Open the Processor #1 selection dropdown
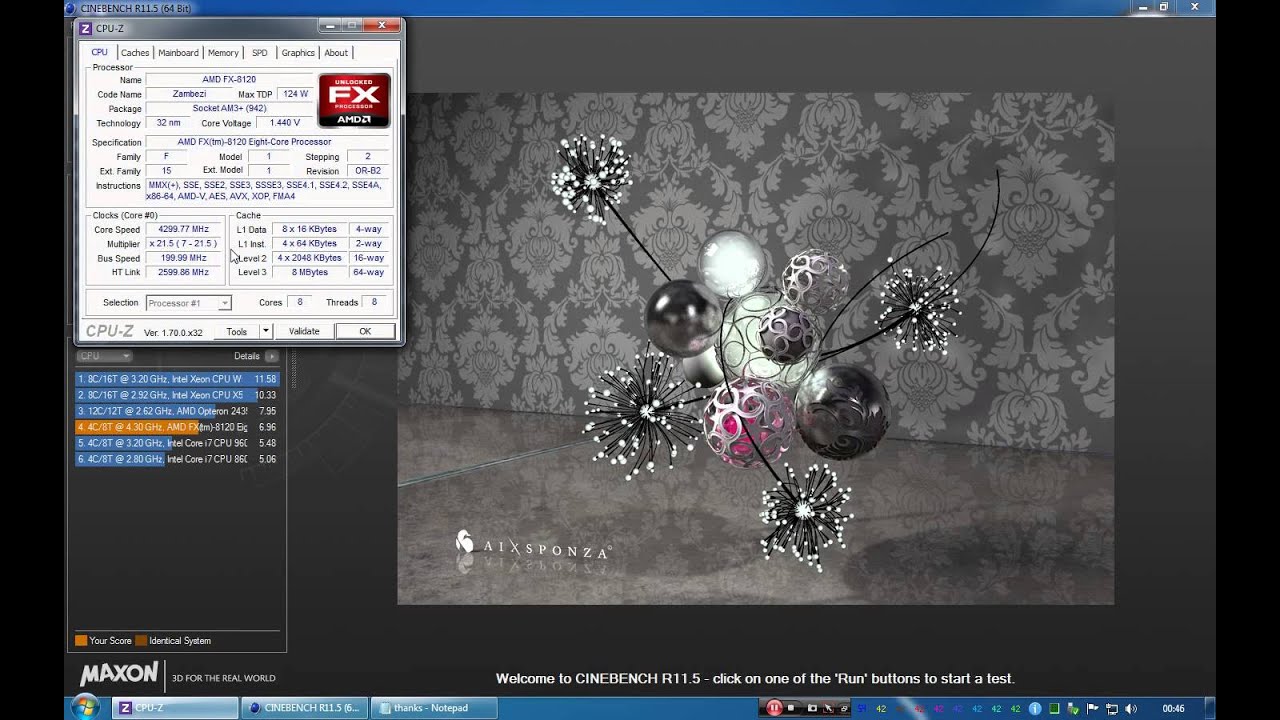Screen dimensions: 1280x720 coord(188,303)
